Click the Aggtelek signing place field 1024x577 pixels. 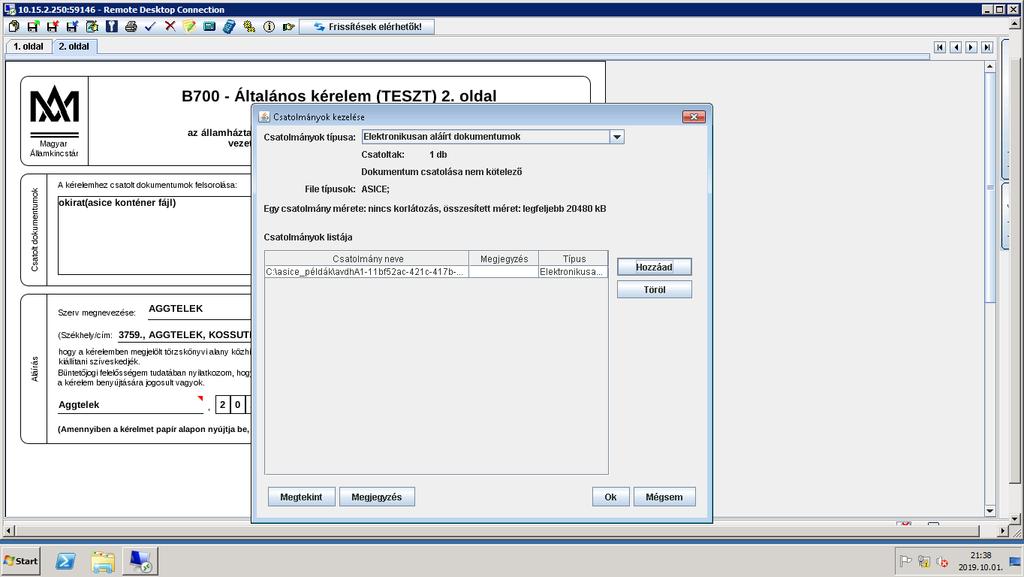(x=131, y=405)
